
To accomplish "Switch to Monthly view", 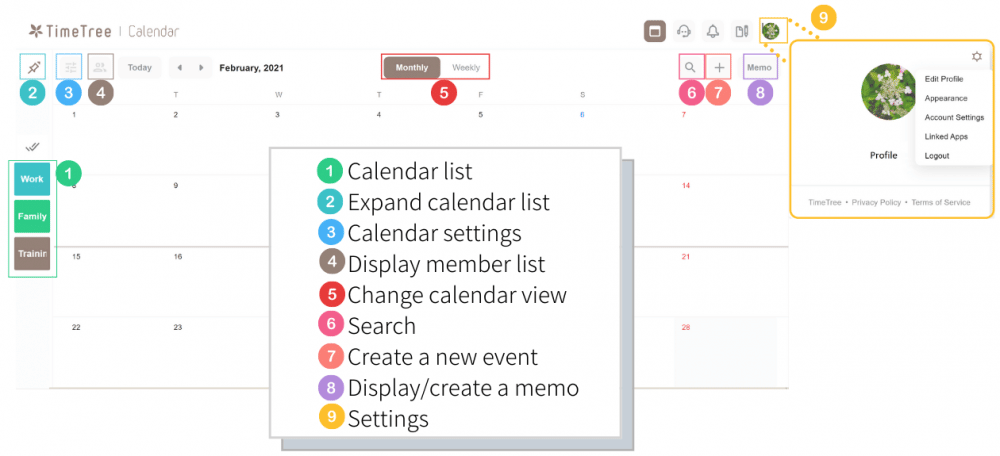I will click(x=412, y=68).
